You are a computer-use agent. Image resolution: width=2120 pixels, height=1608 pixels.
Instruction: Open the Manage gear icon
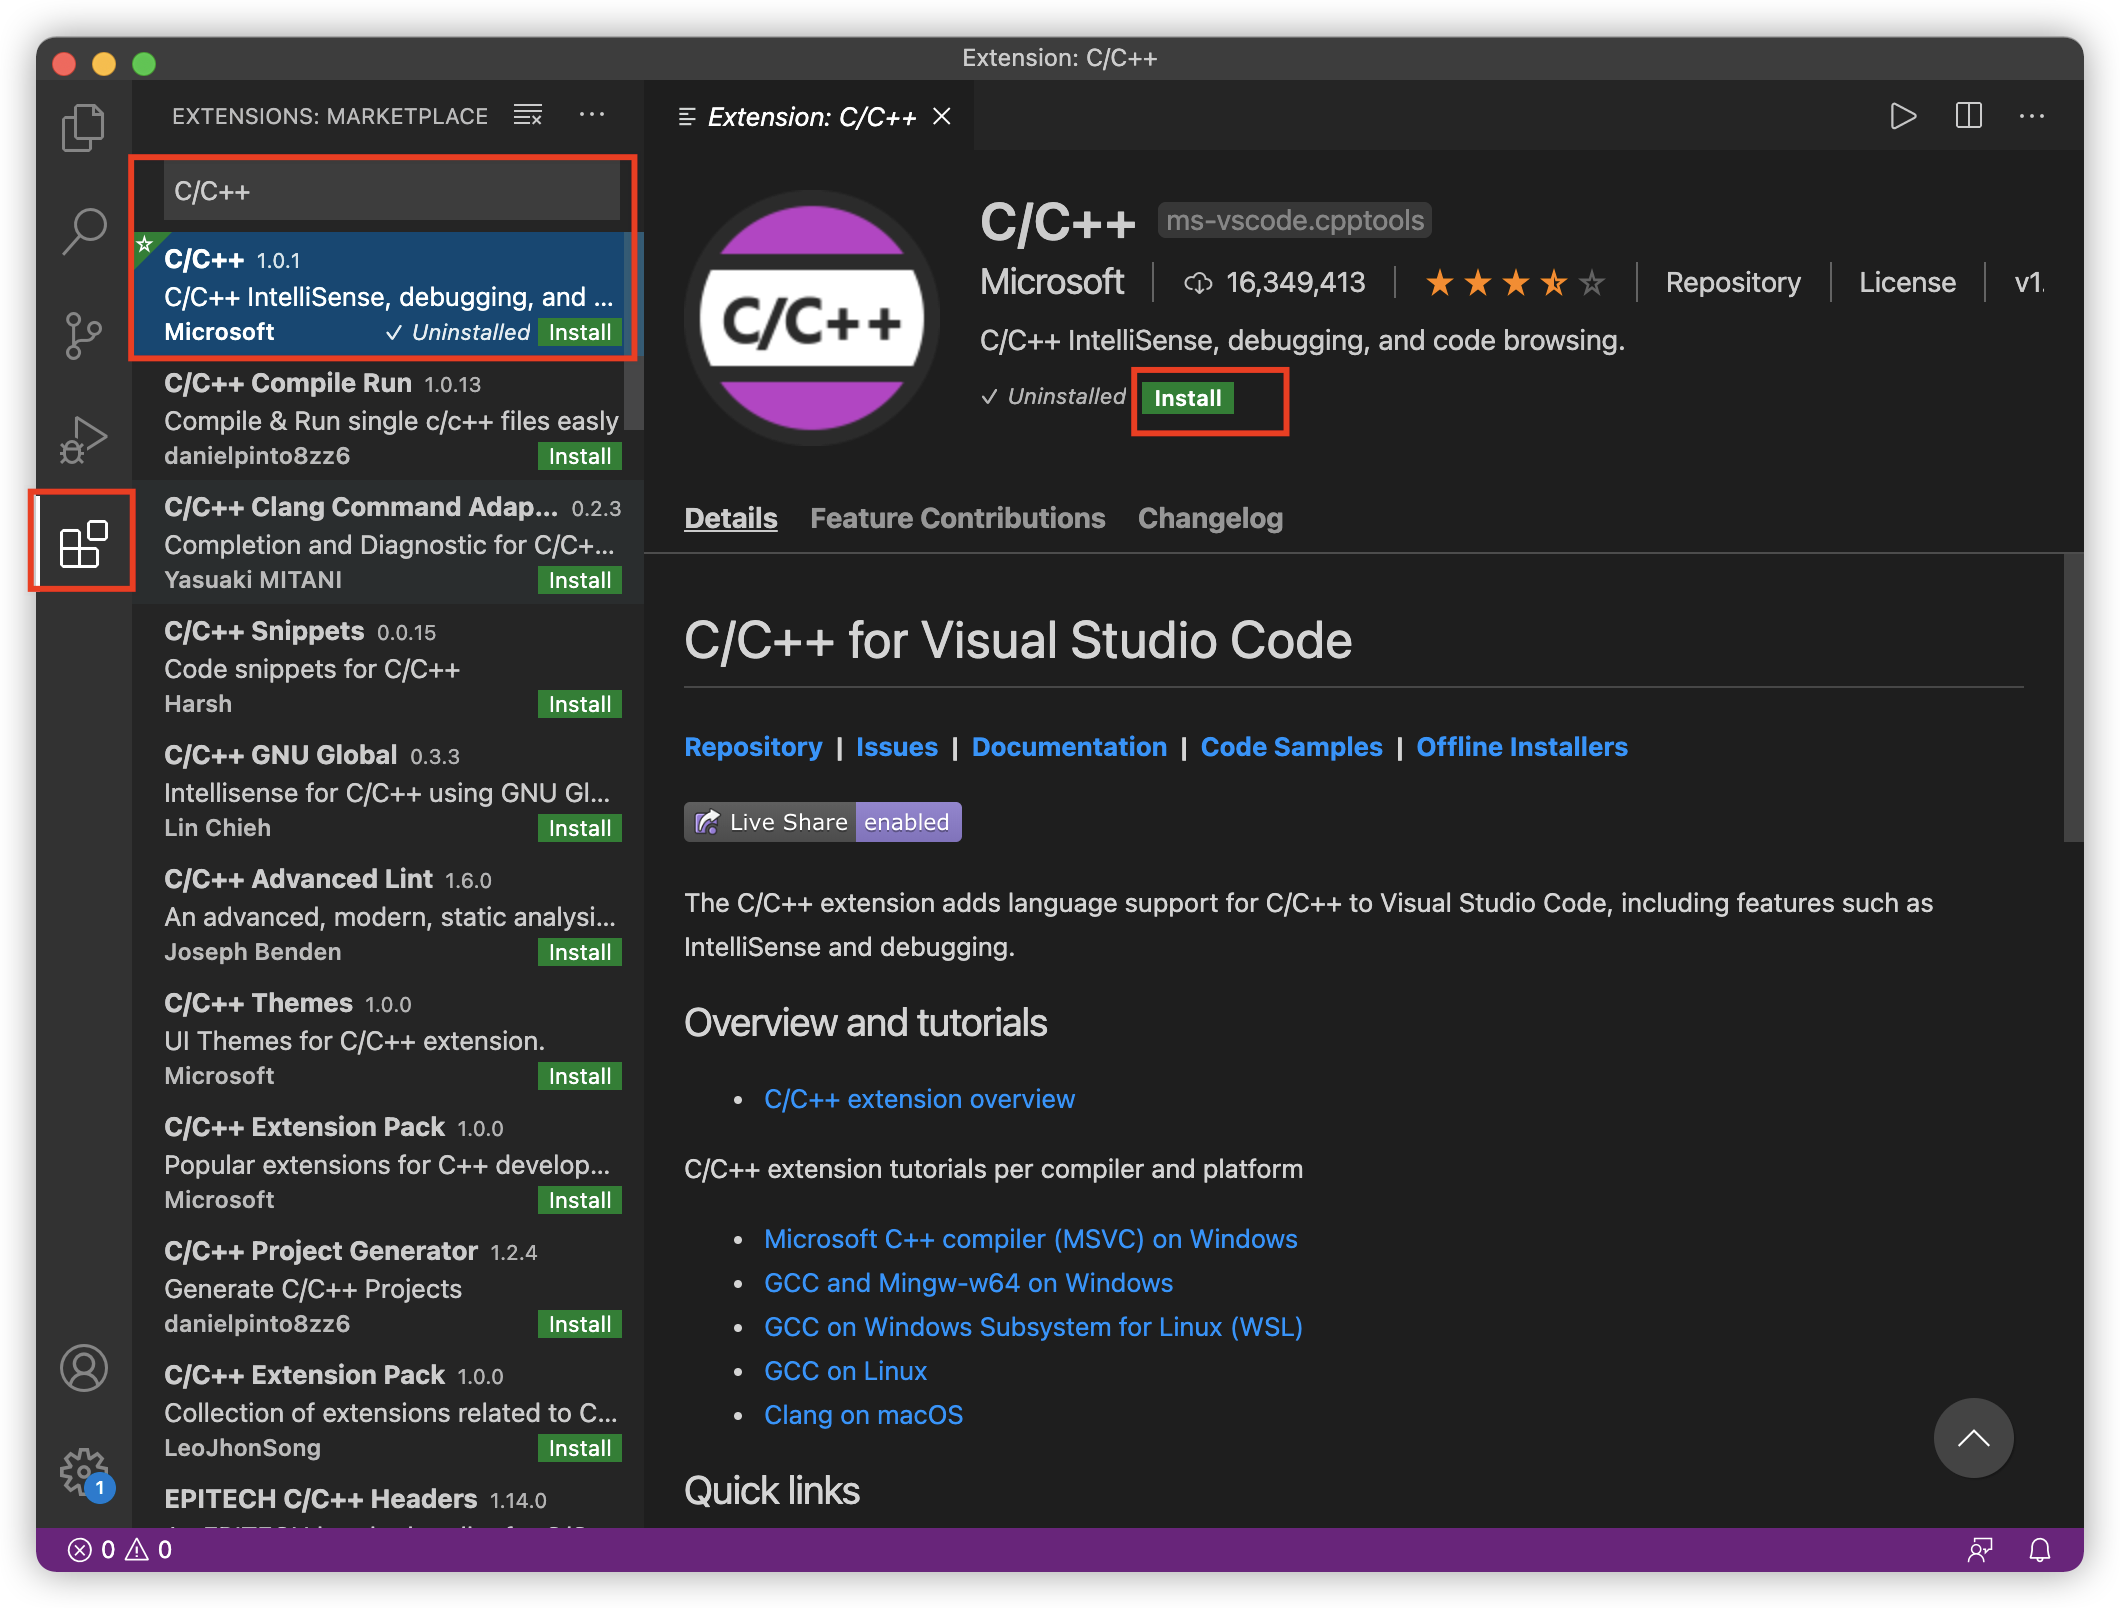tap(83, 1472)
